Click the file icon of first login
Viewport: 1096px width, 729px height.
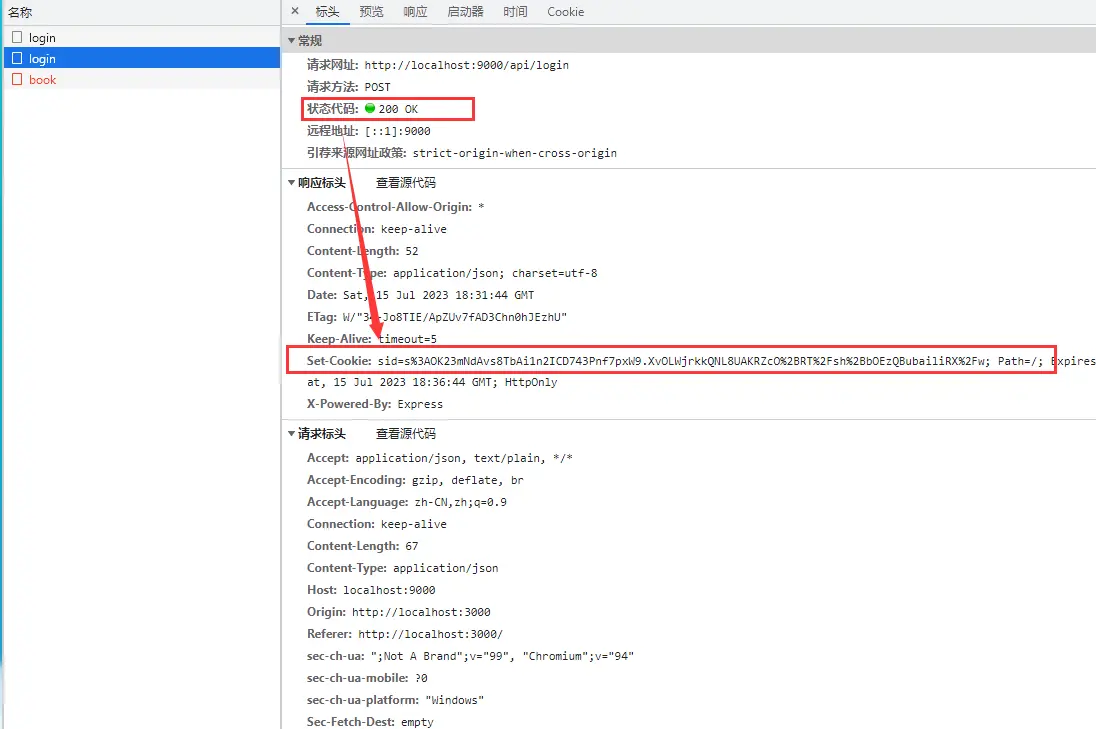17,38
